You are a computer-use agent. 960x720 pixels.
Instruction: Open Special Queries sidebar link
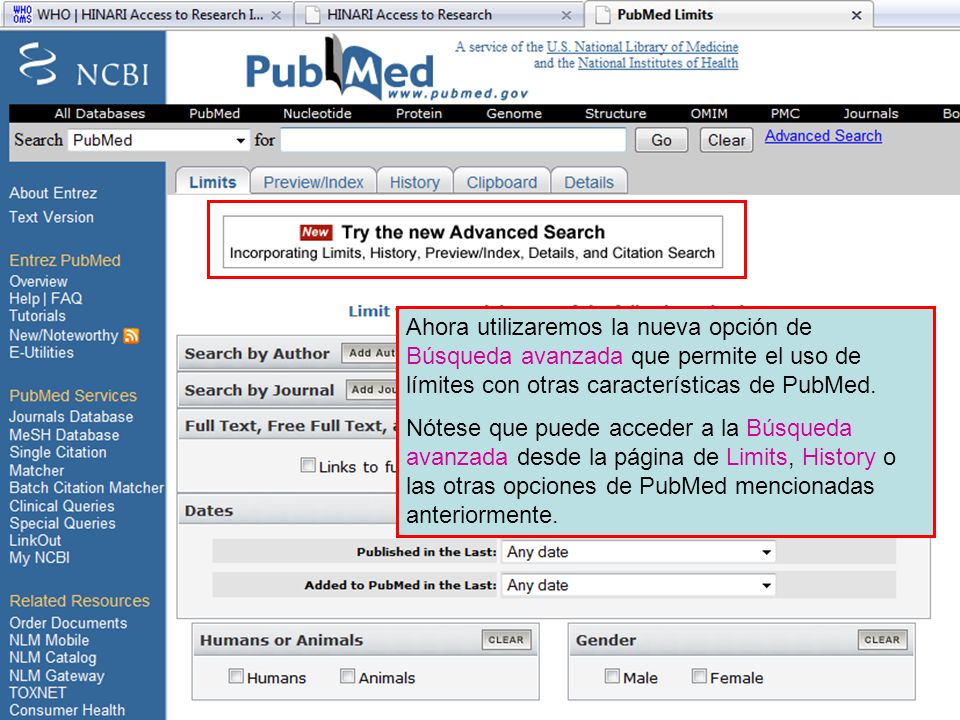[x=62, y=523]
